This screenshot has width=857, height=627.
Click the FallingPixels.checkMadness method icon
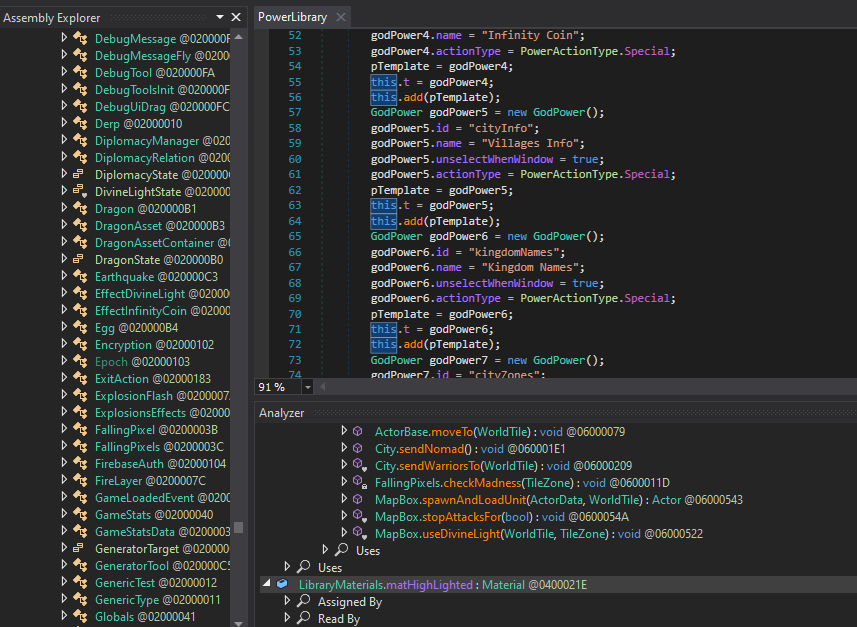tap(359, 483)
